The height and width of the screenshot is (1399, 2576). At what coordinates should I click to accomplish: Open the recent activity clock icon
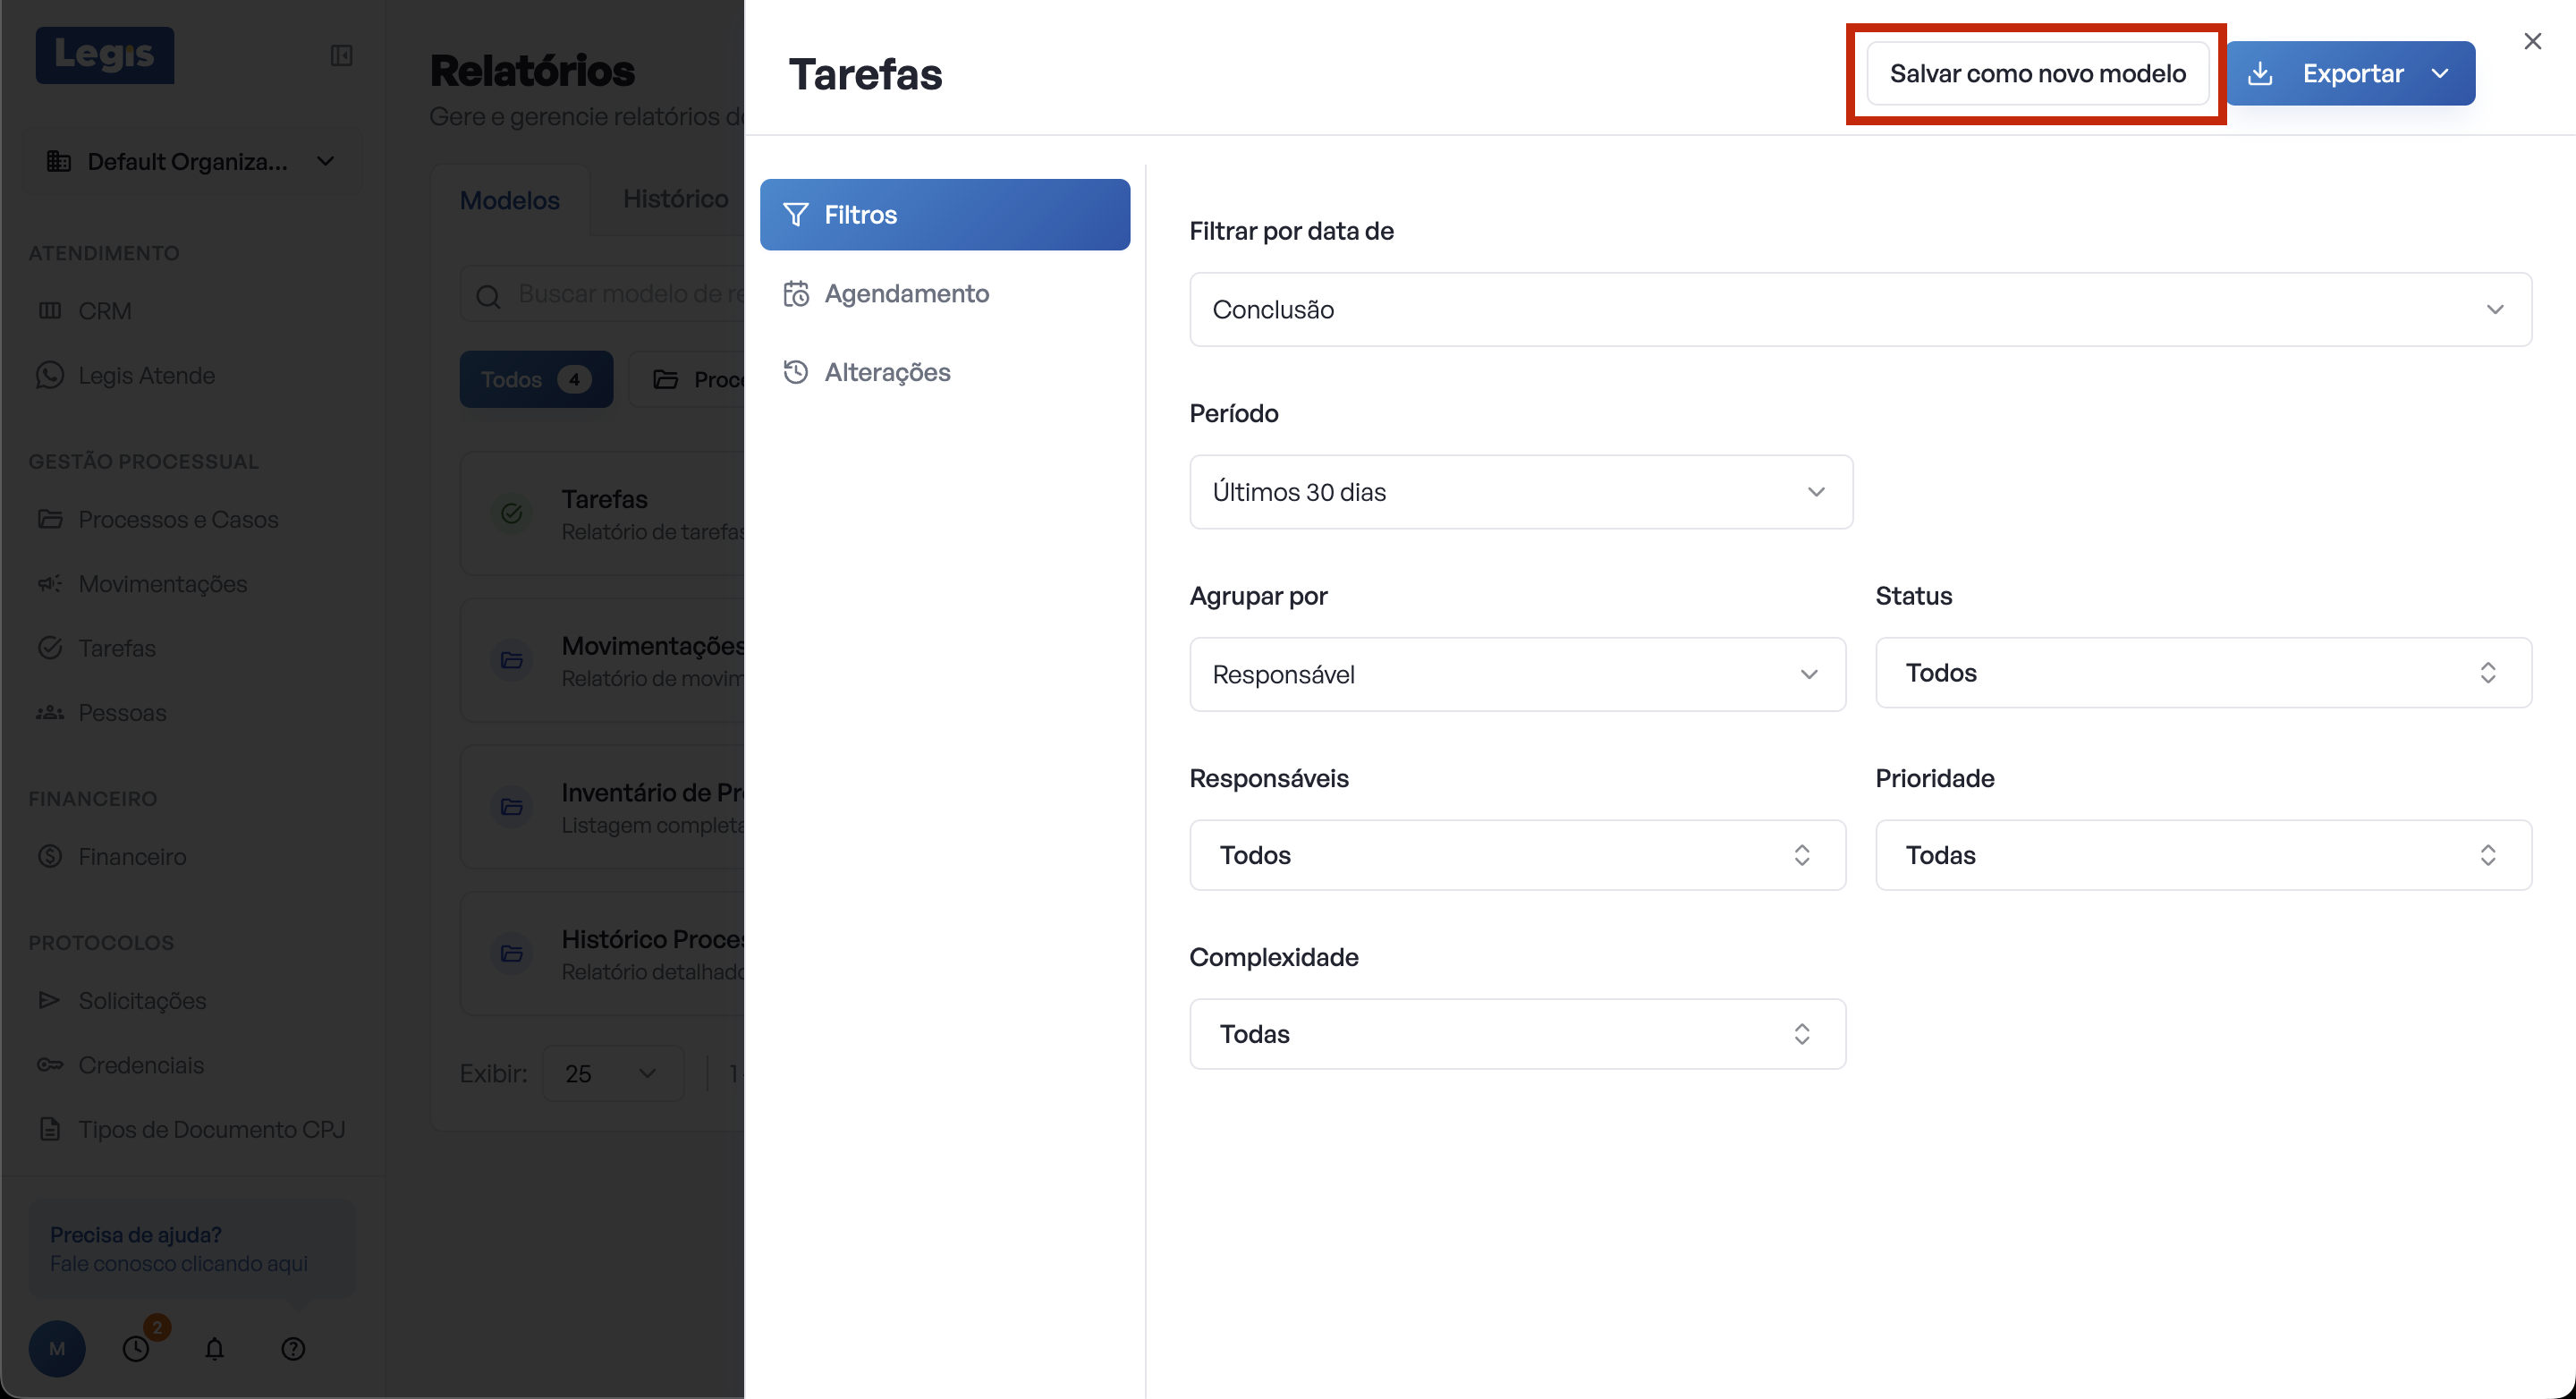pyautogui.click(x=136, y=1348)
